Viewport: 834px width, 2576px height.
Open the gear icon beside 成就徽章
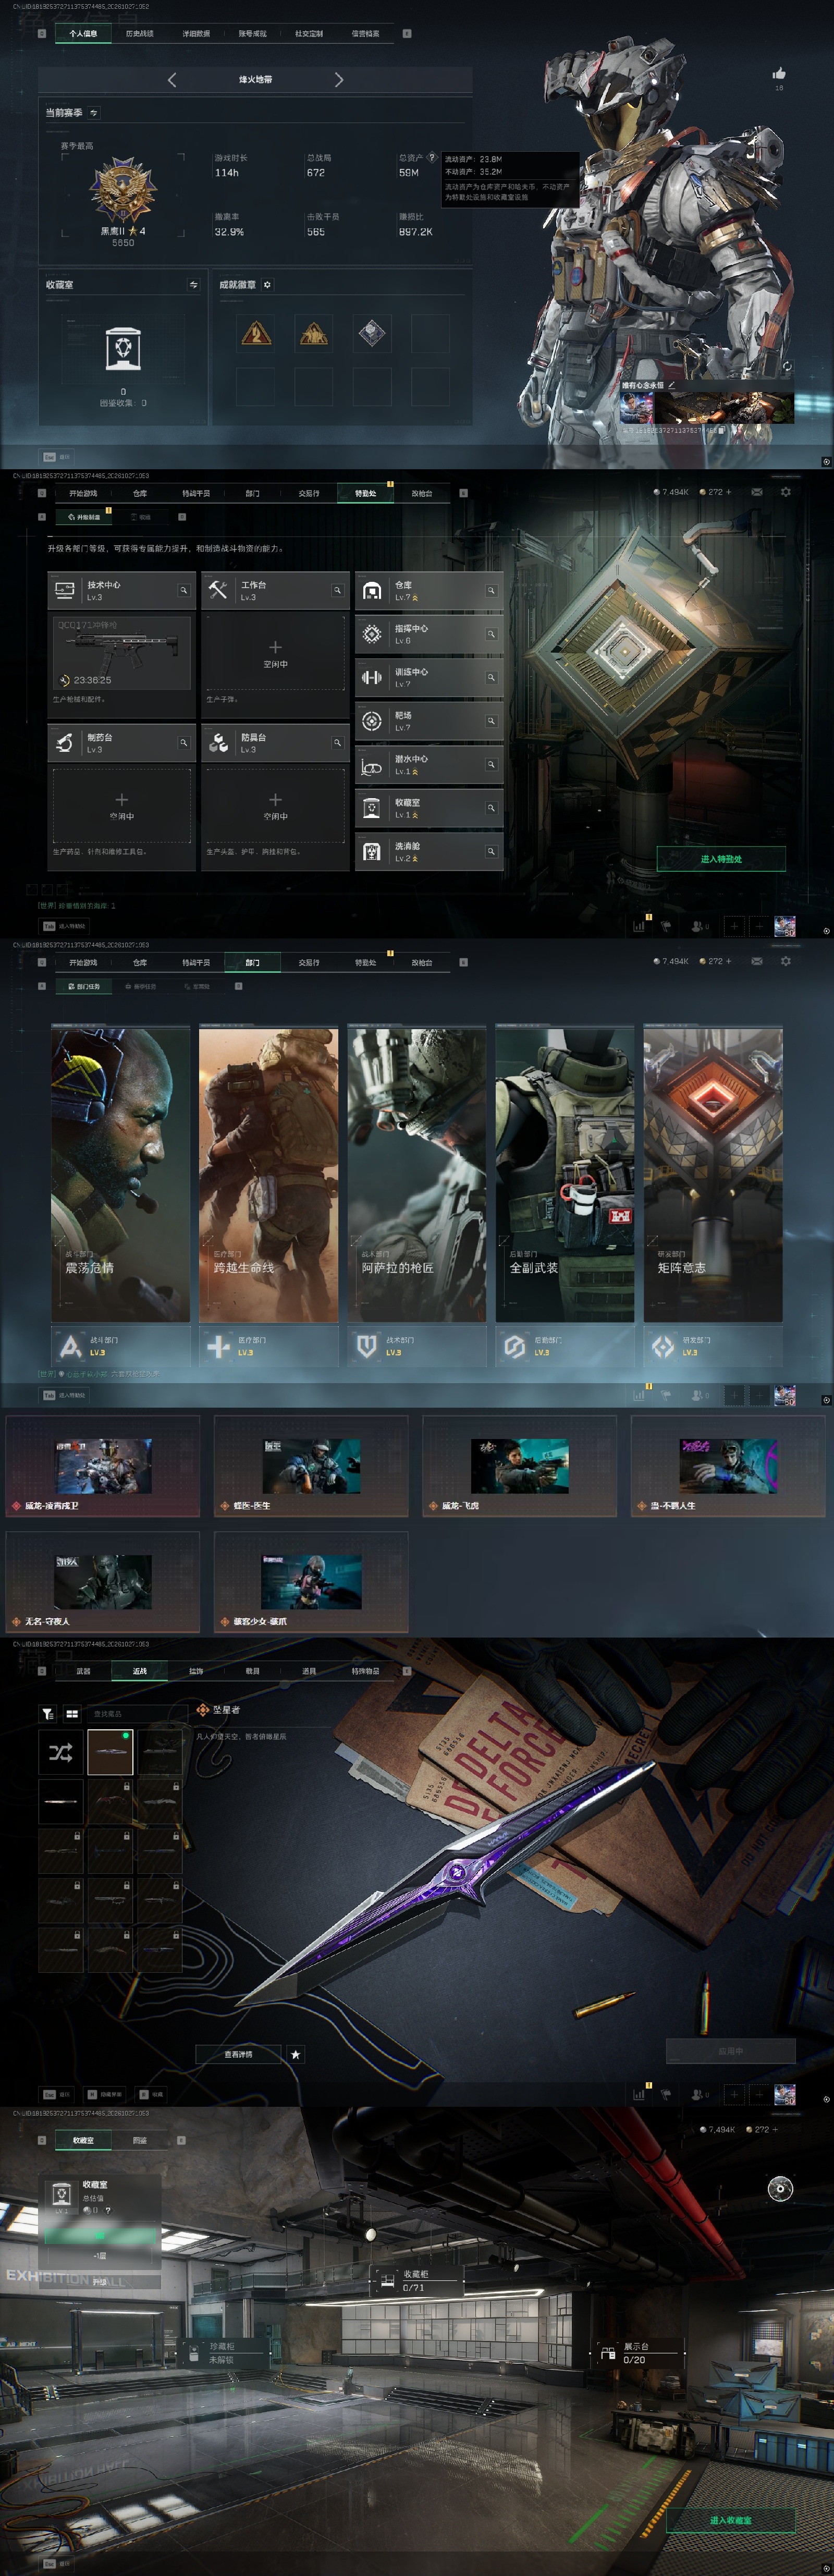click(267, 285)
